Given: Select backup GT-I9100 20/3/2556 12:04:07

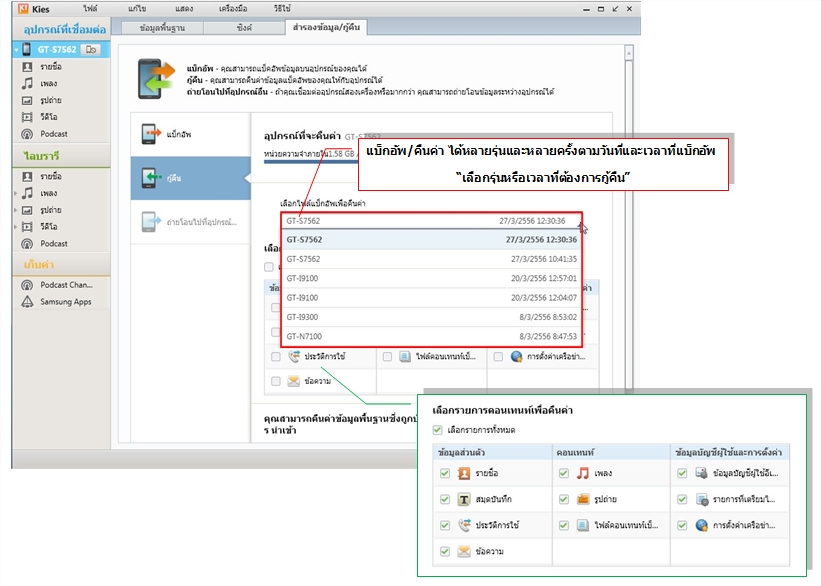Looking at the screenshot, I should pos(431,297).
